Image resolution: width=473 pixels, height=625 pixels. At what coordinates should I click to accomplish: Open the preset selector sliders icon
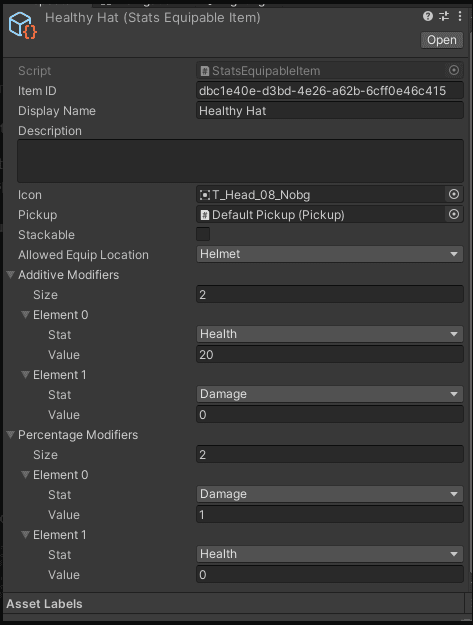pyautogui.click(x=444, y=16)
